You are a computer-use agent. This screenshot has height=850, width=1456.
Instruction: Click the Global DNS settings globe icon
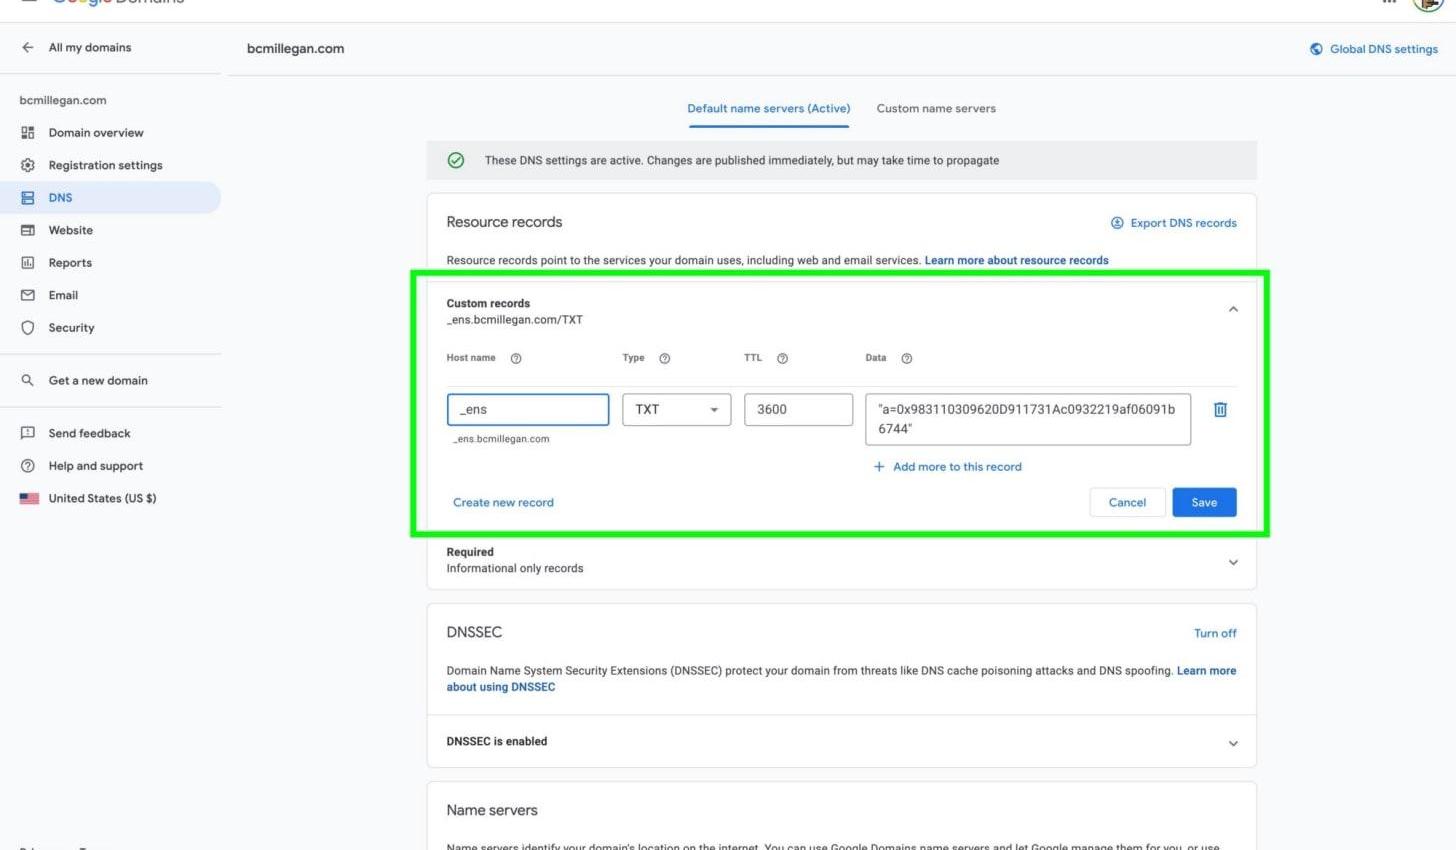coord(1316,49)
